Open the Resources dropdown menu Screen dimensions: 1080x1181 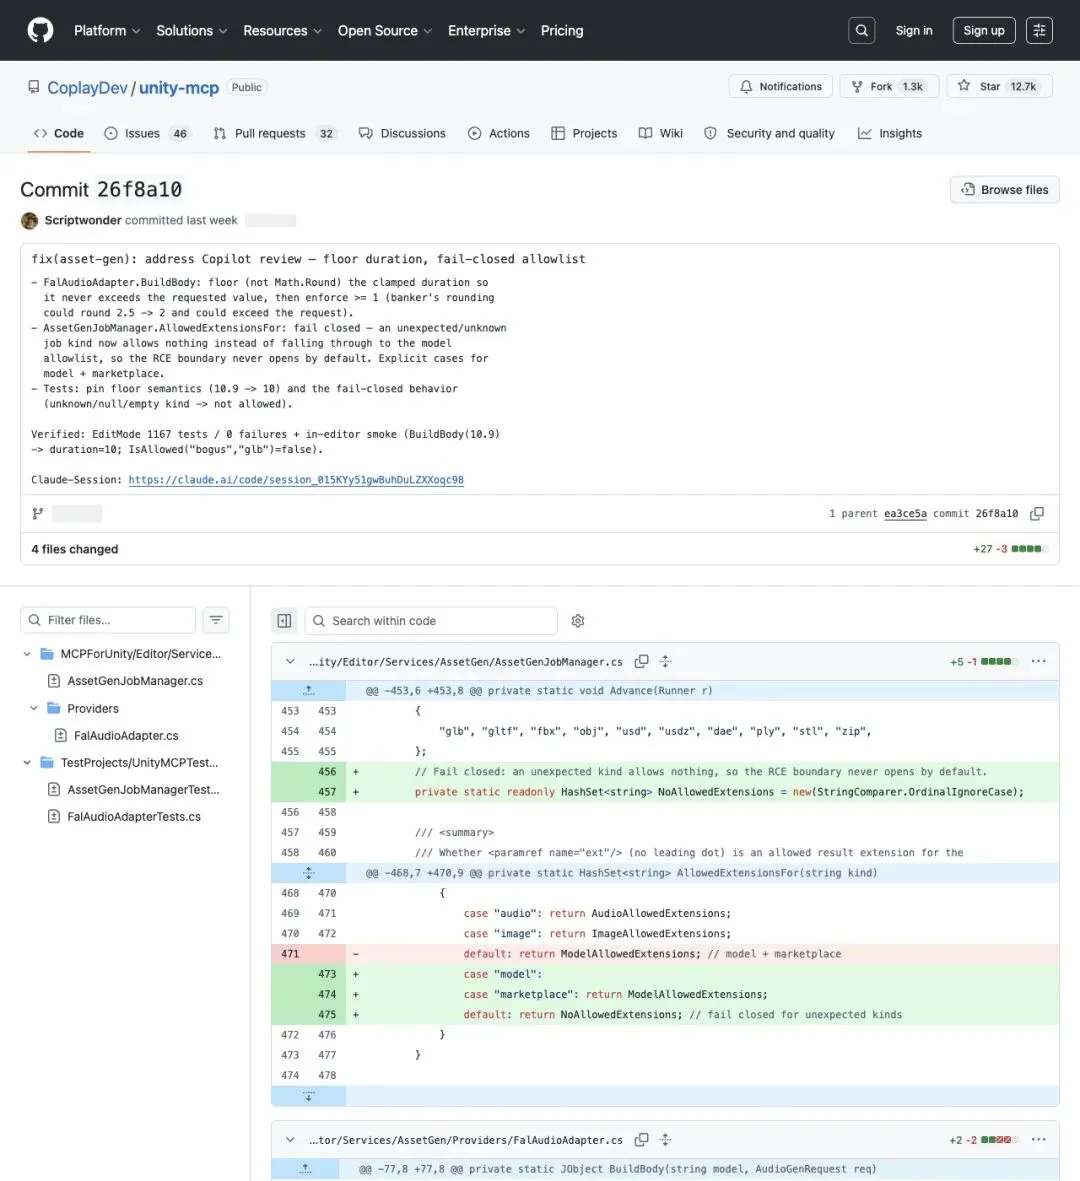pos(282,30)
